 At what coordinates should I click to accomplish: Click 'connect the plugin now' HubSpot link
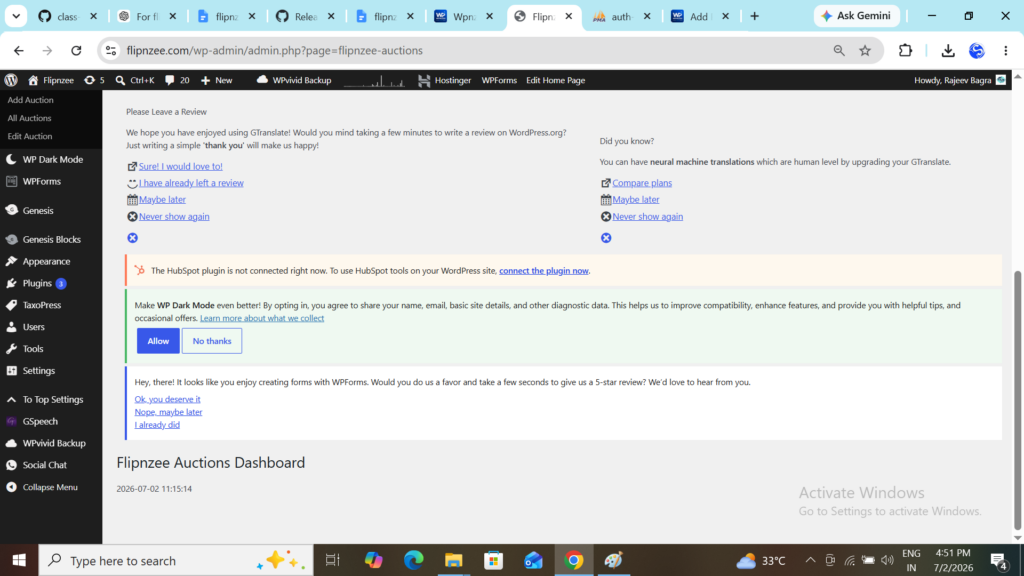[543, 270]
